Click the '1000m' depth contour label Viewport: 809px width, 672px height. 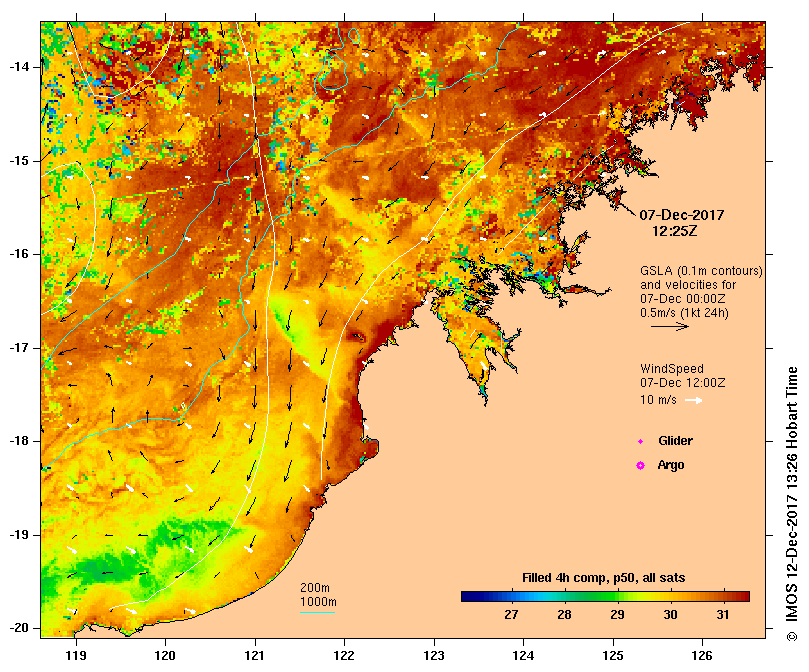click(x=318, y=602)
